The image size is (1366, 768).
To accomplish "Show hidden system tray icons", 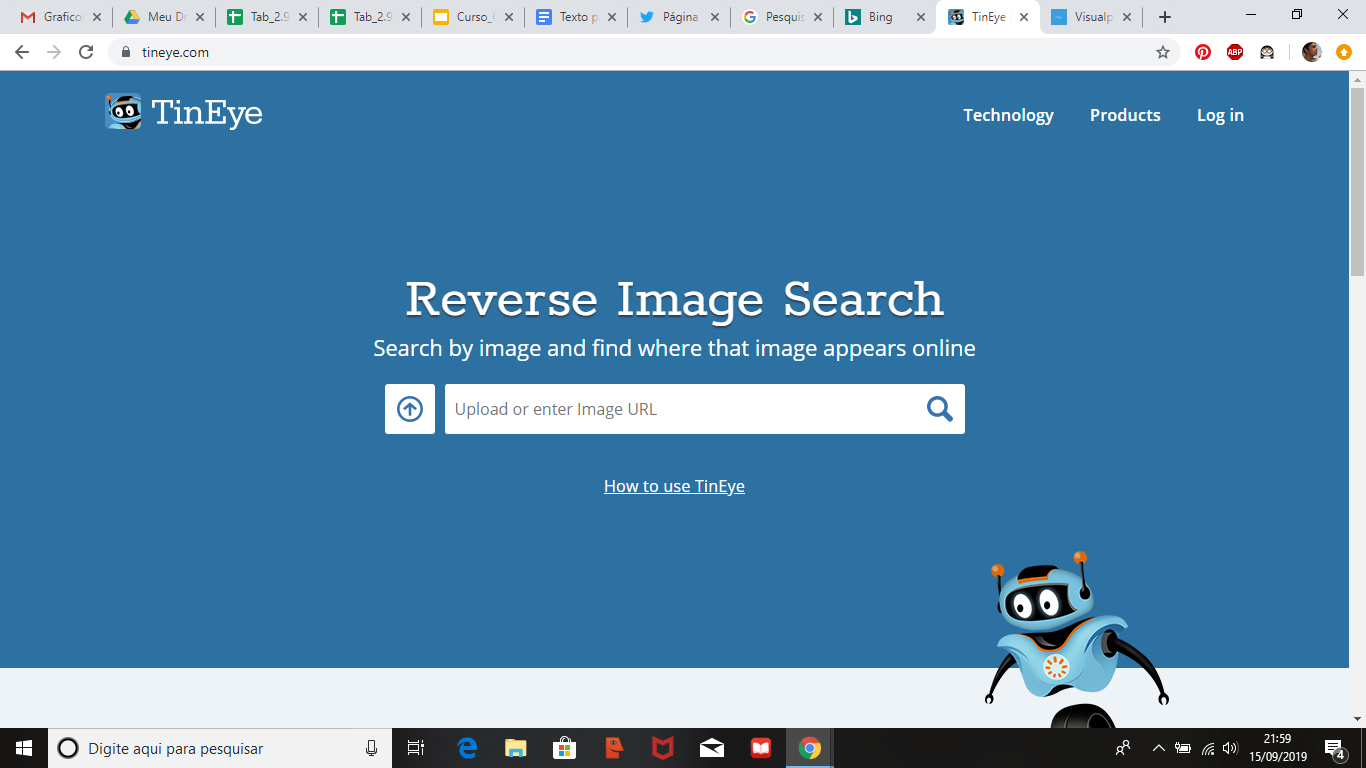I will coord(1159,748).
